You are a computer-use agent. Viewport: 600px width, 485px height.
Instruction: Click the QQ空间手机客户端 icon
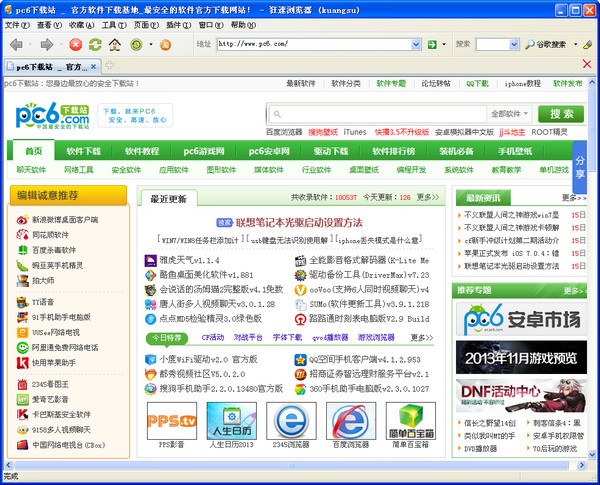[x=300, y=360]
